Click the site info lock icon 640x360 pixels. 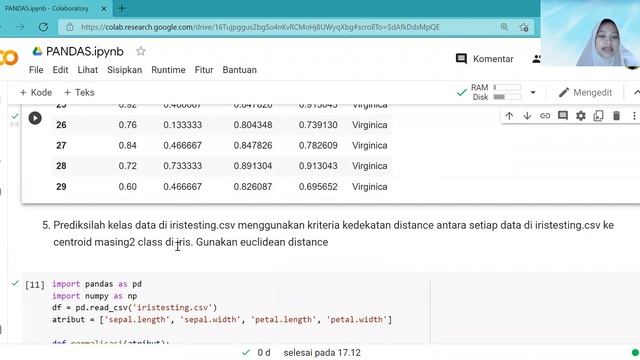coord(70,27)
